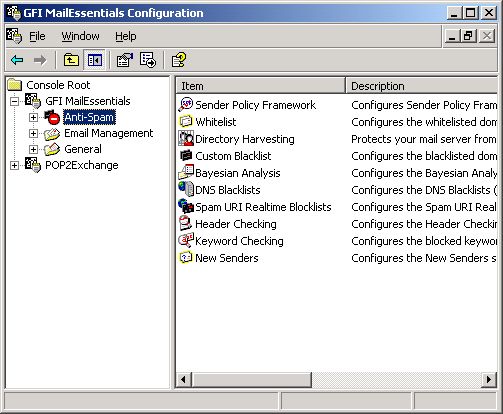Select Email Management in the tree
Viewport: 503px width, 414px height.
(109, 133)
